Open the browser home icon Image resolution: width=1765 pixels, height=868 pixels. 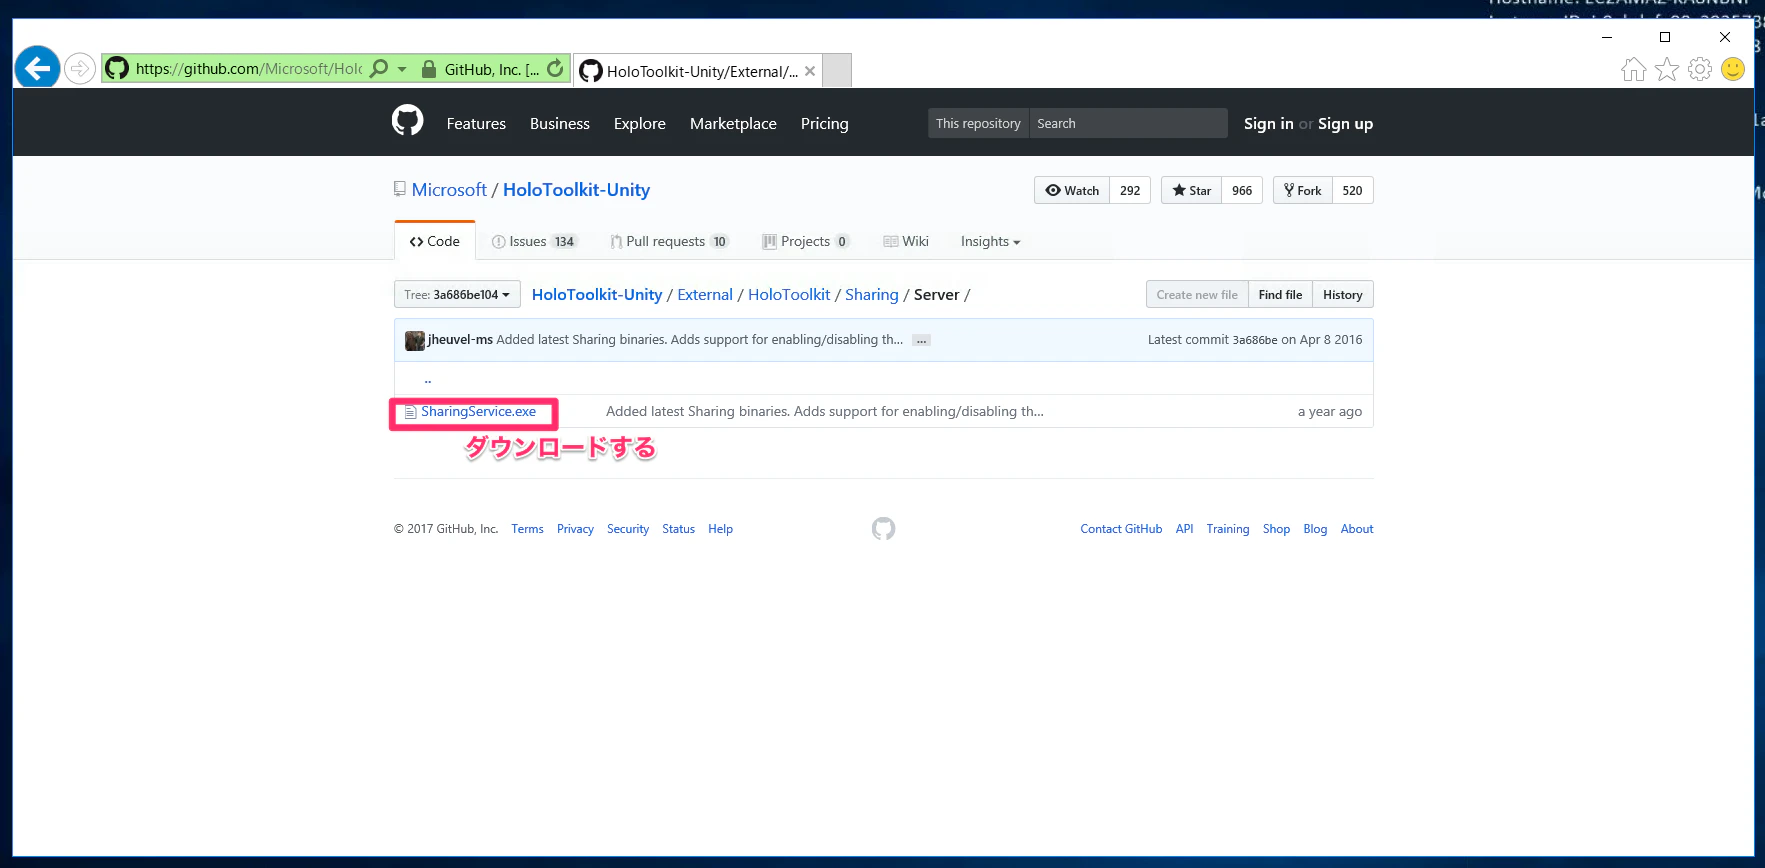click(x=1634, y=69)
